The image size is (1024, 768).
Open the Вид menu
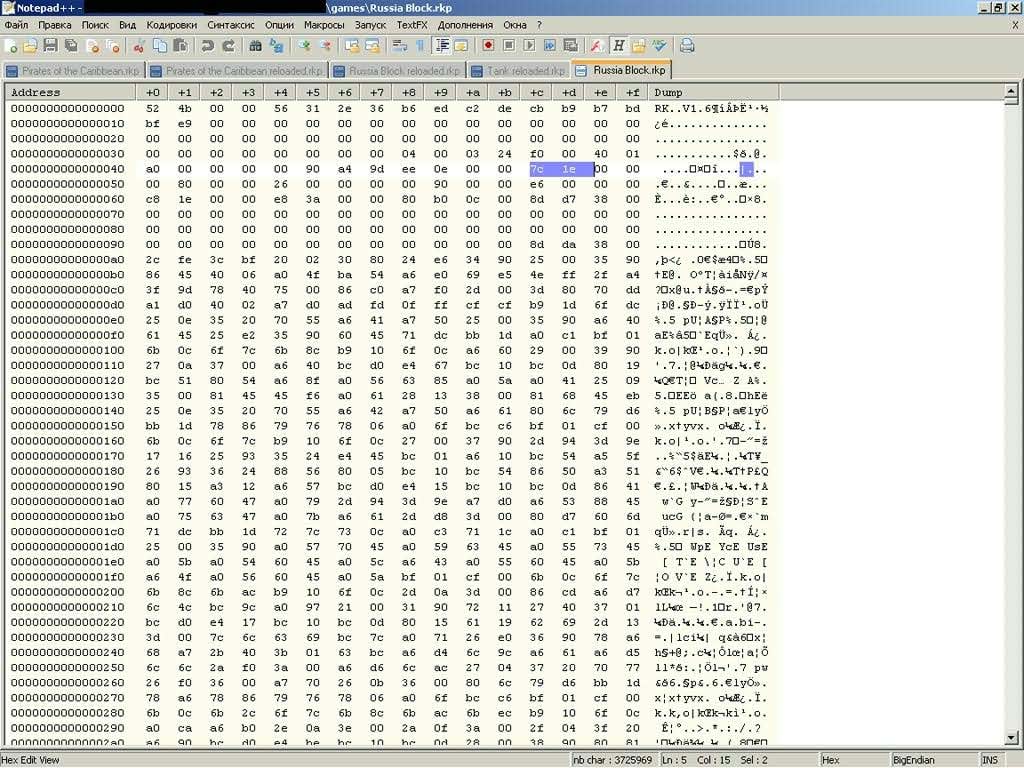point(127,25)
